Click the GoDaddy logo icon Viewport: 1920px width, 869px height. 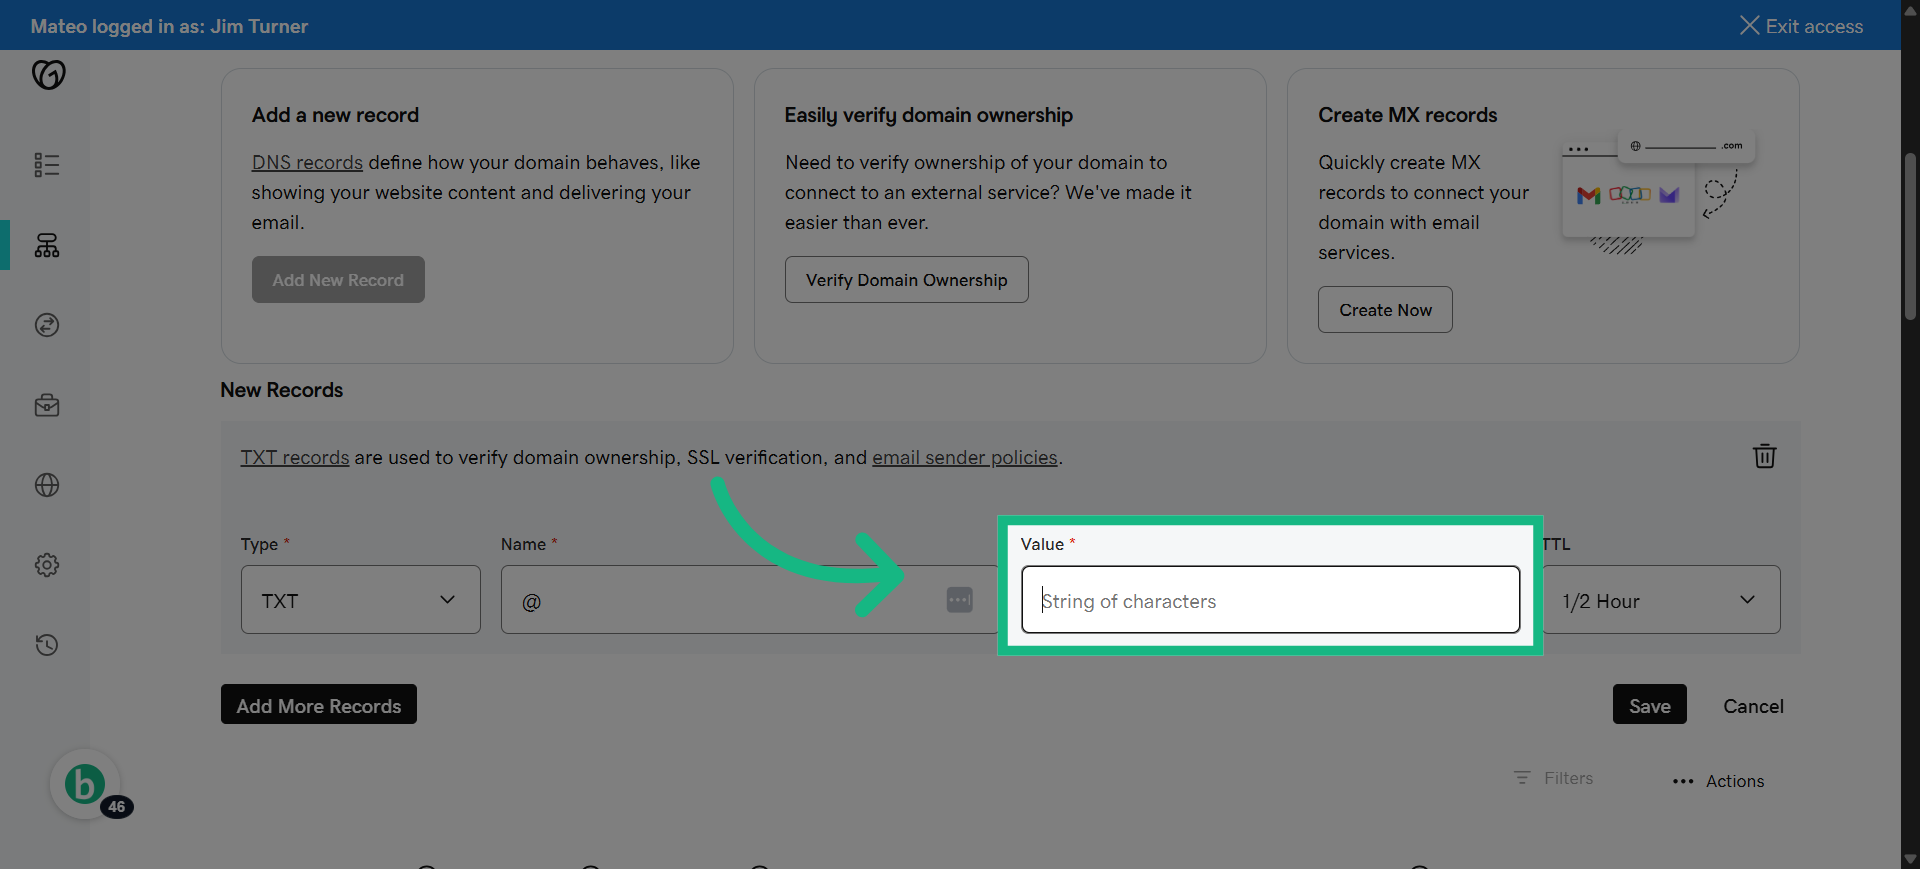[48, 75]
